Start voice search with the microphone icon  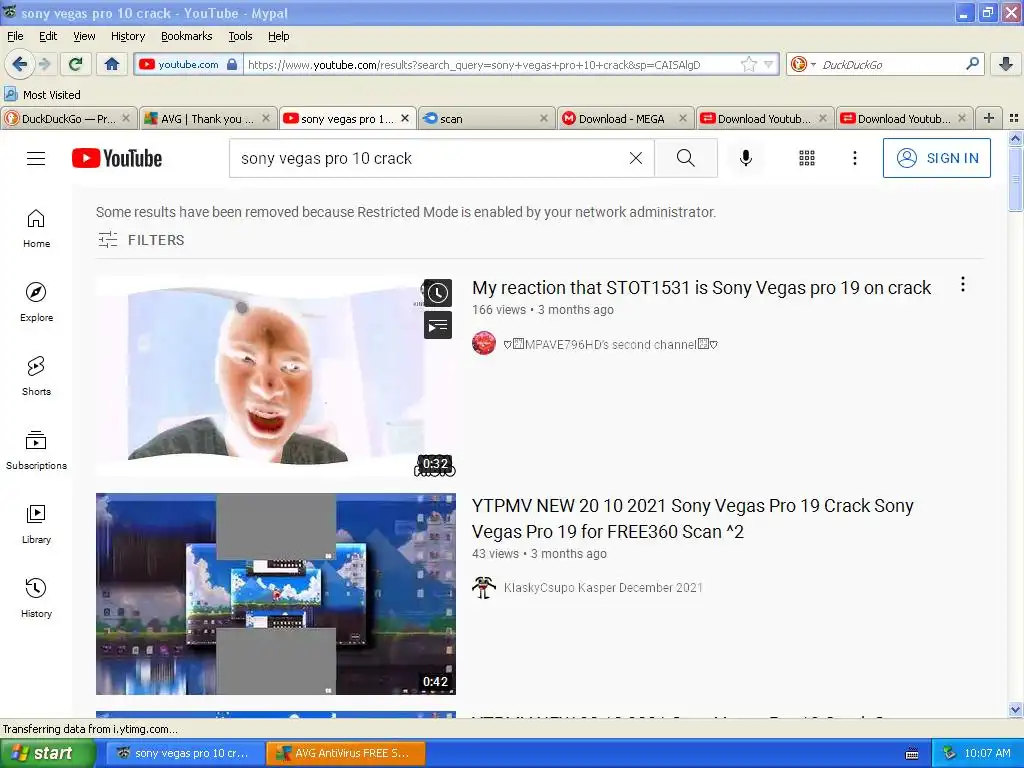pyautogui.click(x=746, y=158)
